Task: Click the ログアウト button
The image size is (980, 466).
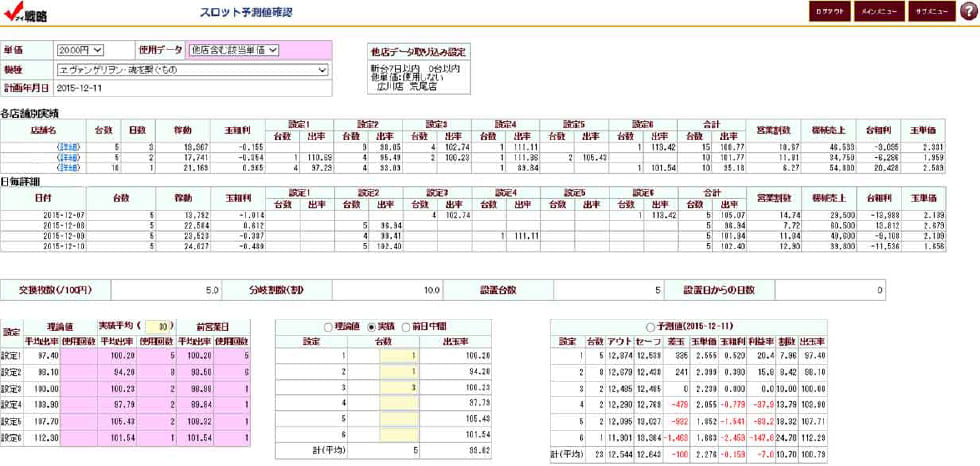Action: [829, 11]
